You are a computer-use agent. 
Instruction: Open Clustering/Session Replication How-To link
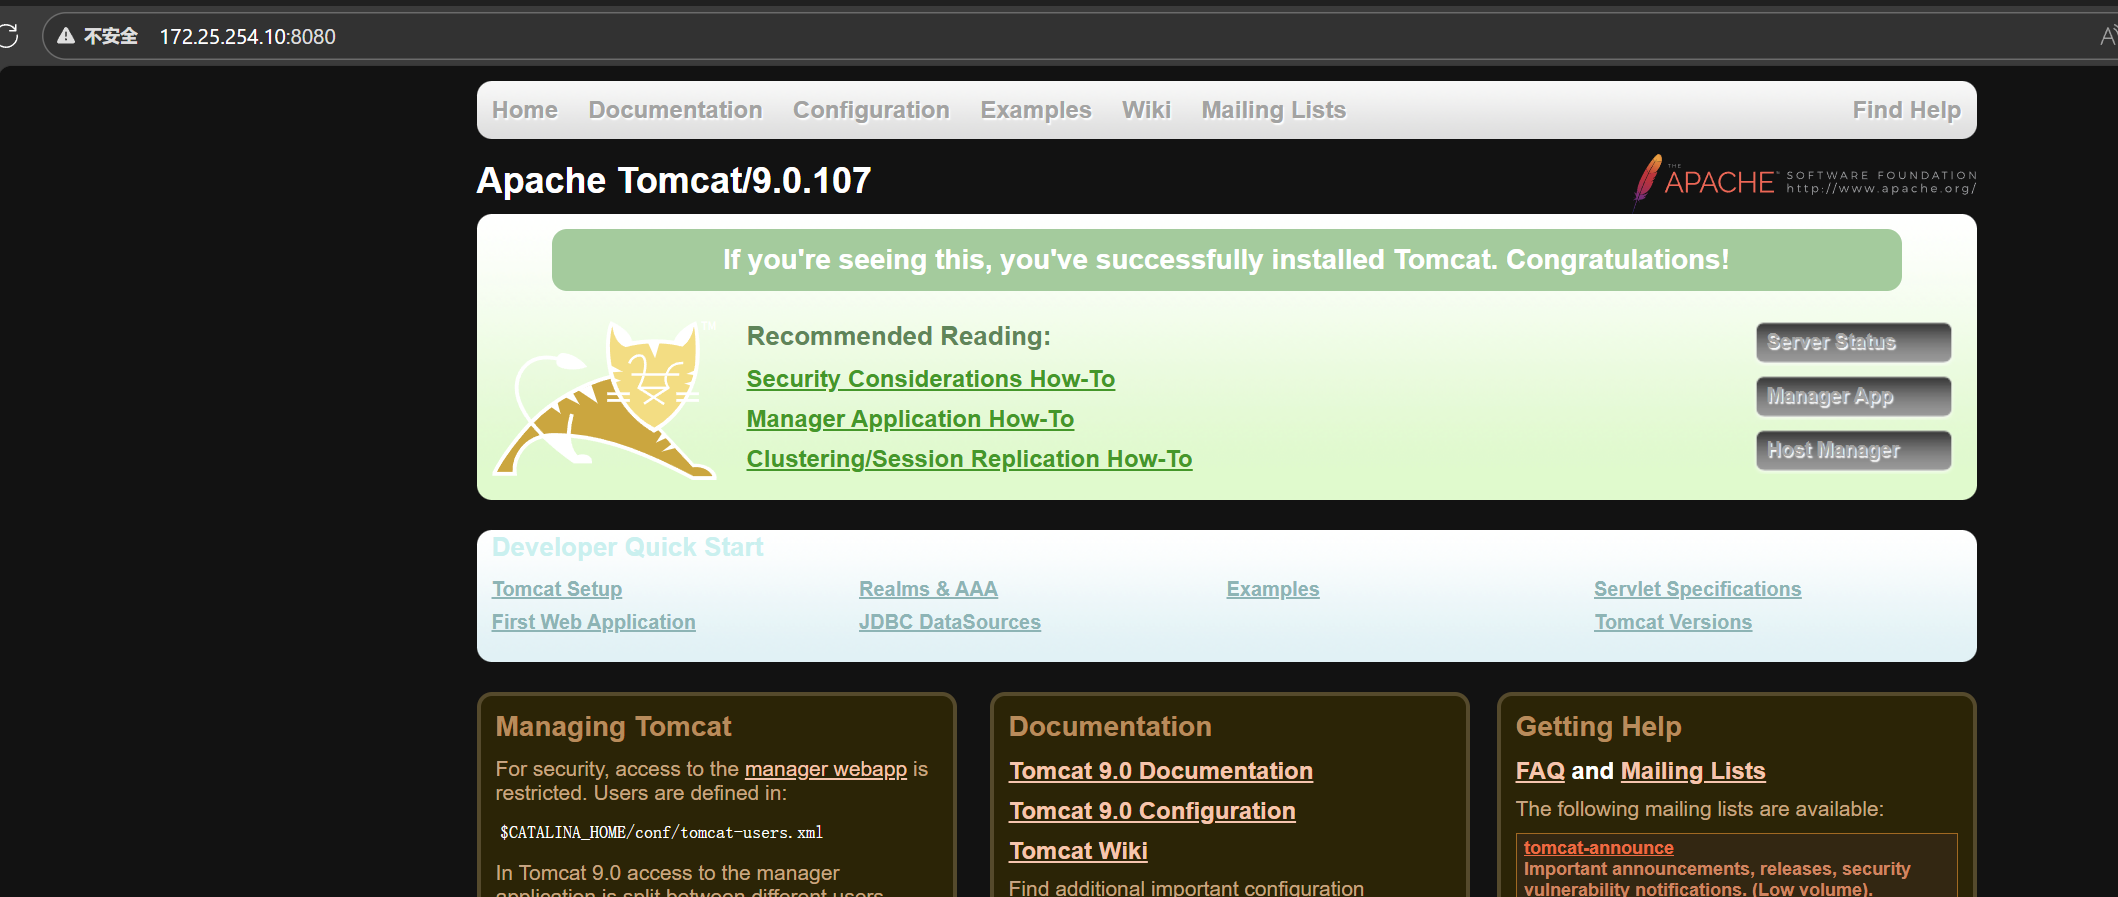coord(969,459)
